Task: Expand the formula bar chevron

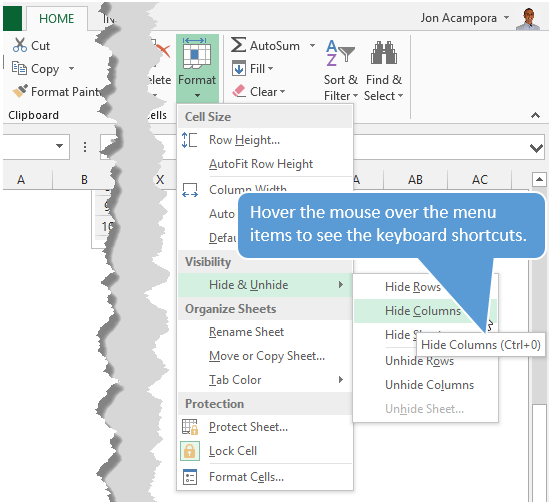Action: [x=536, y=148]
